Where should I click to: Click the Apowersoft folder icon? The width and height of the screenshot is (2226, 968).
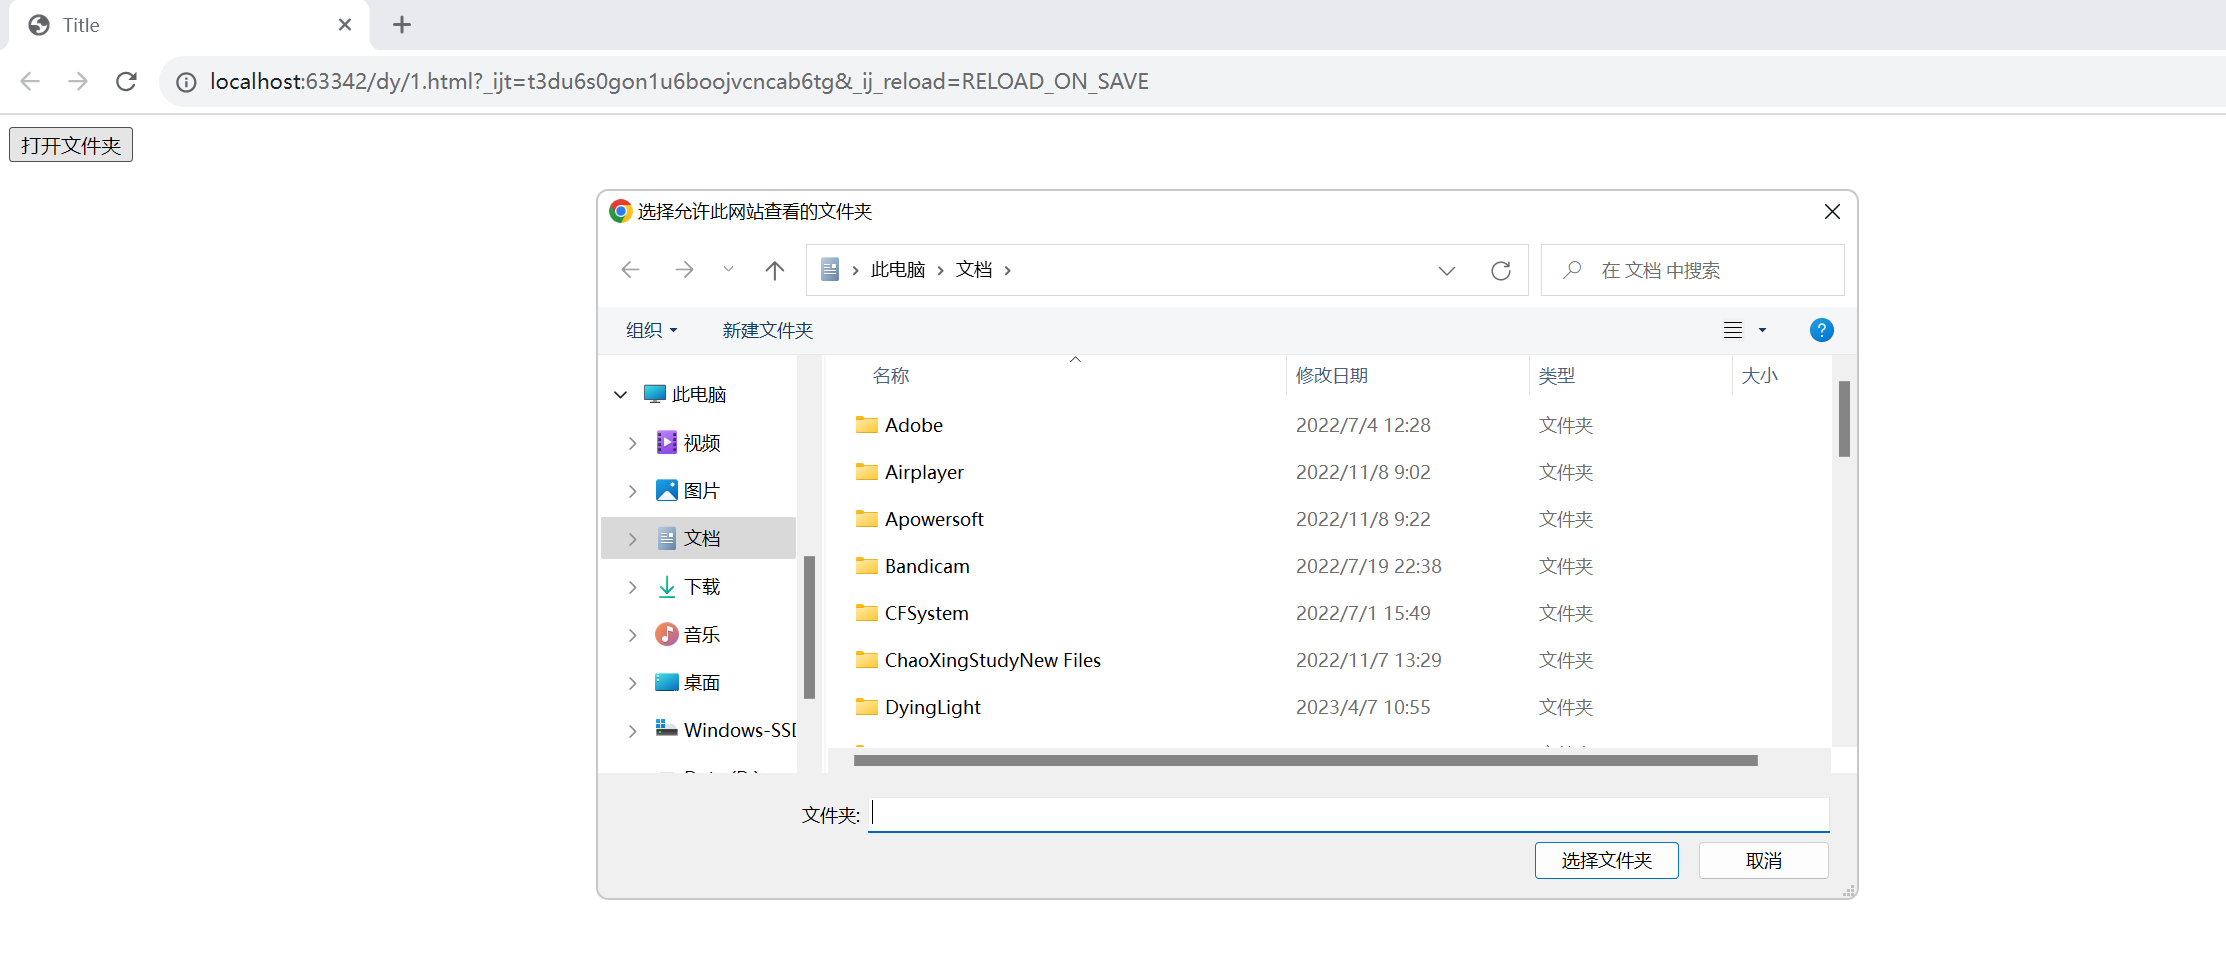click(x=867, y=519)
